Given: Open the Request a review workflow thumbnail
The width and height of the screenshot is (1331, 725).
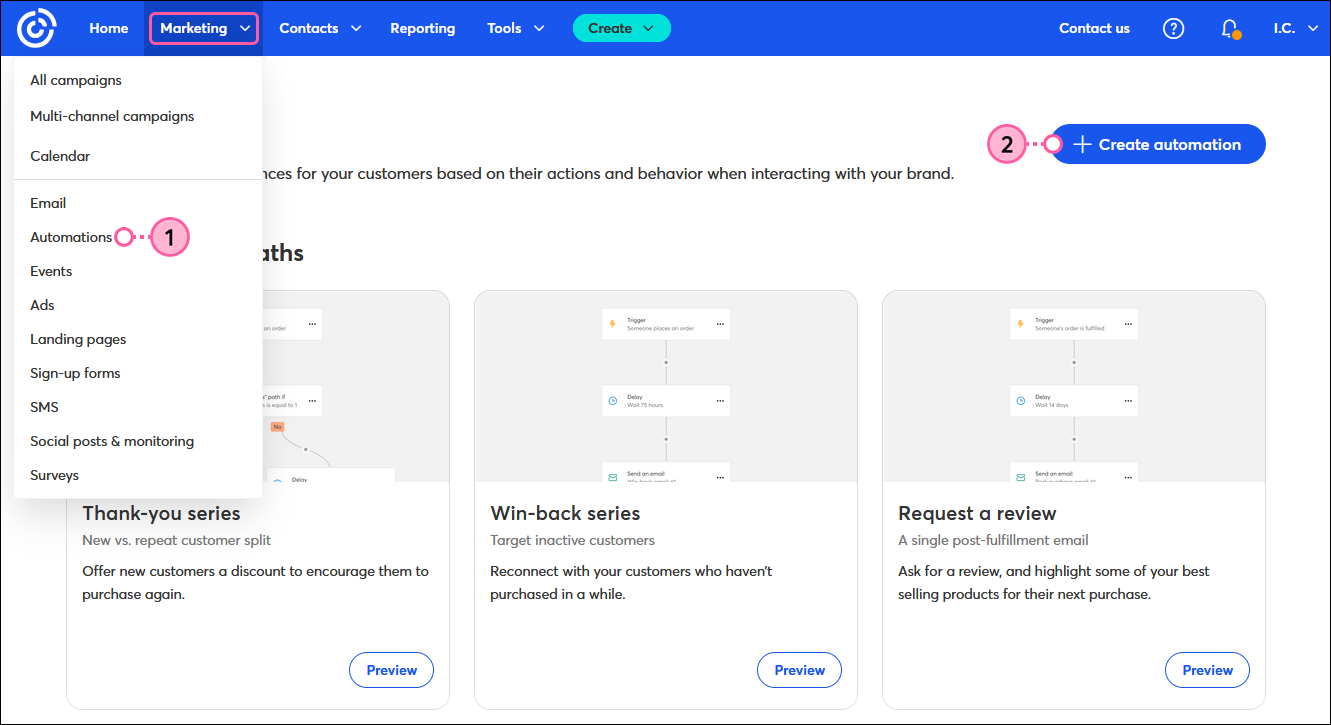Looking at the screenshot, I should point(1073,387).
